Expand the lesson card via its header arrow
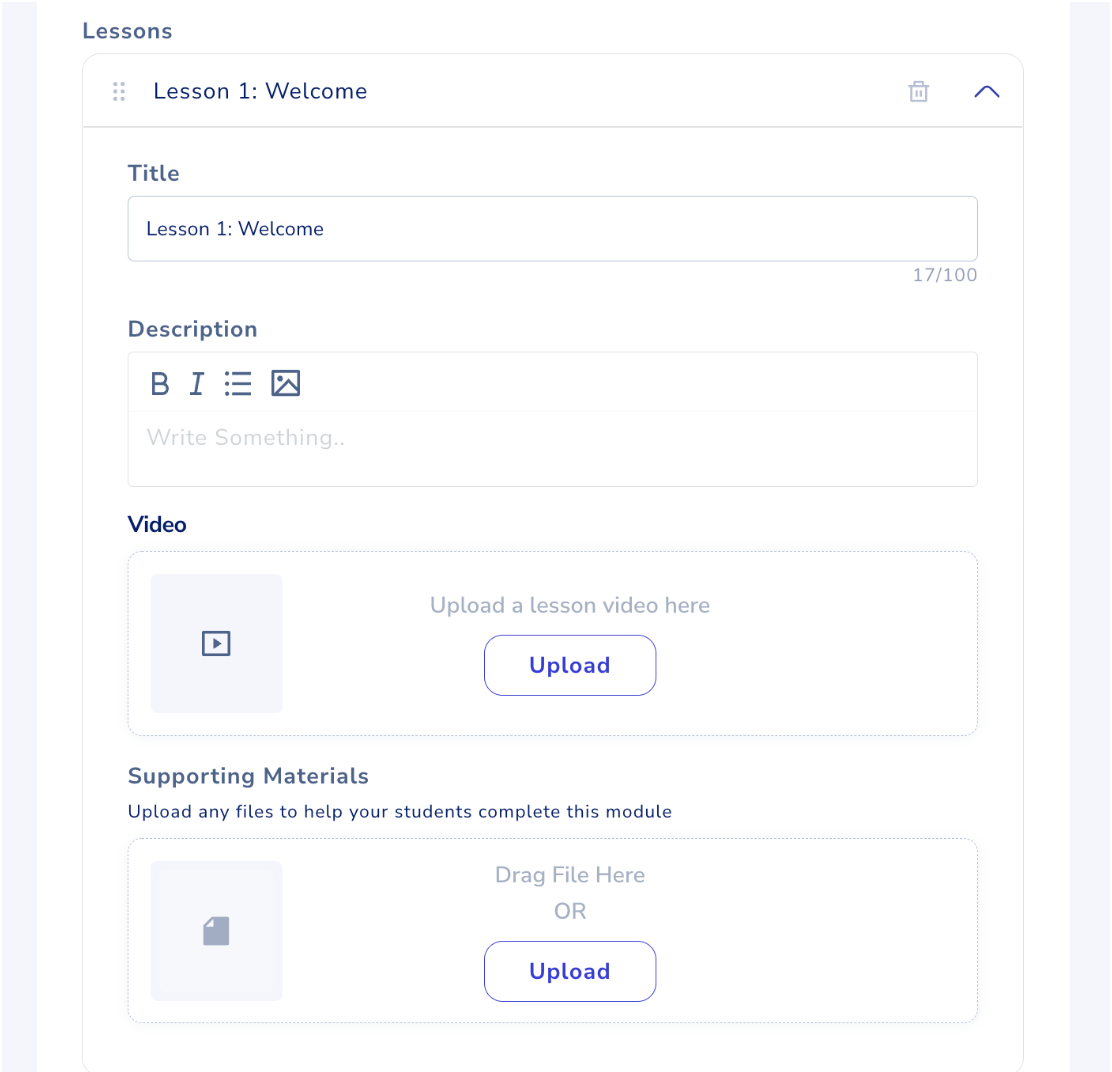 click(986, 90)
